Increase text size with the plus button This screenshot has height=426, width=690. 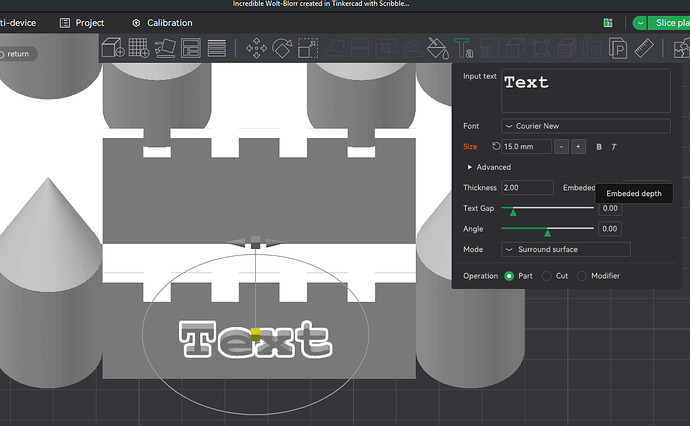pos(578,147)
